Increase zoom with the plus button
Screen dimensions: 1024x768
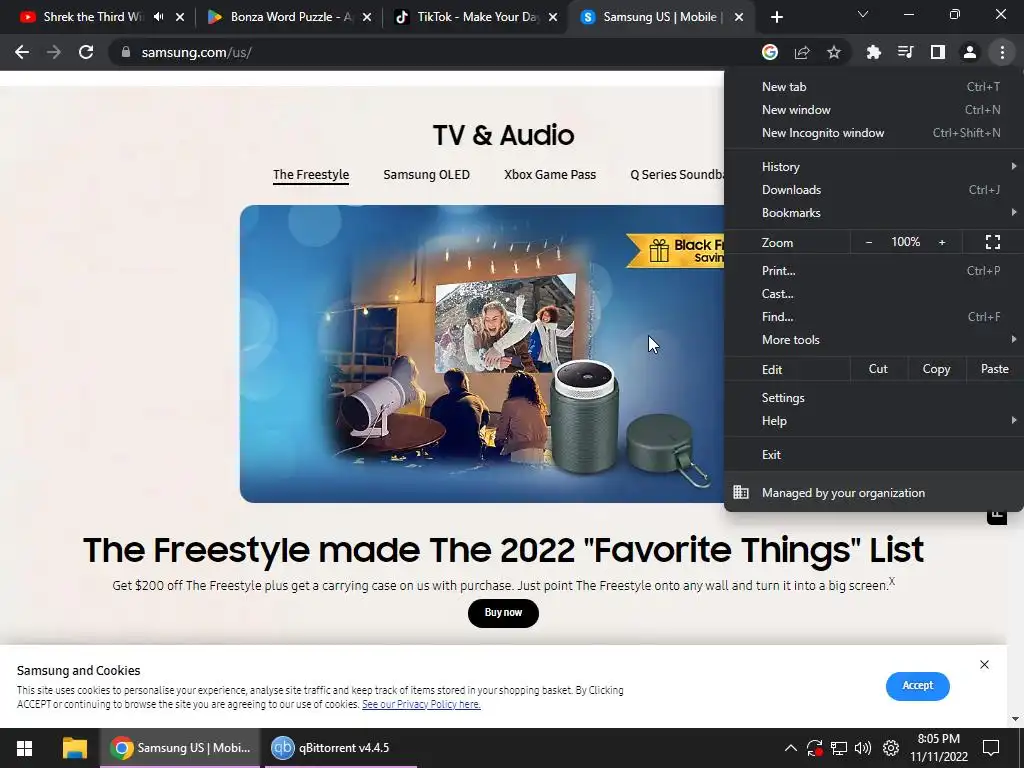click(x=942, y=242)
